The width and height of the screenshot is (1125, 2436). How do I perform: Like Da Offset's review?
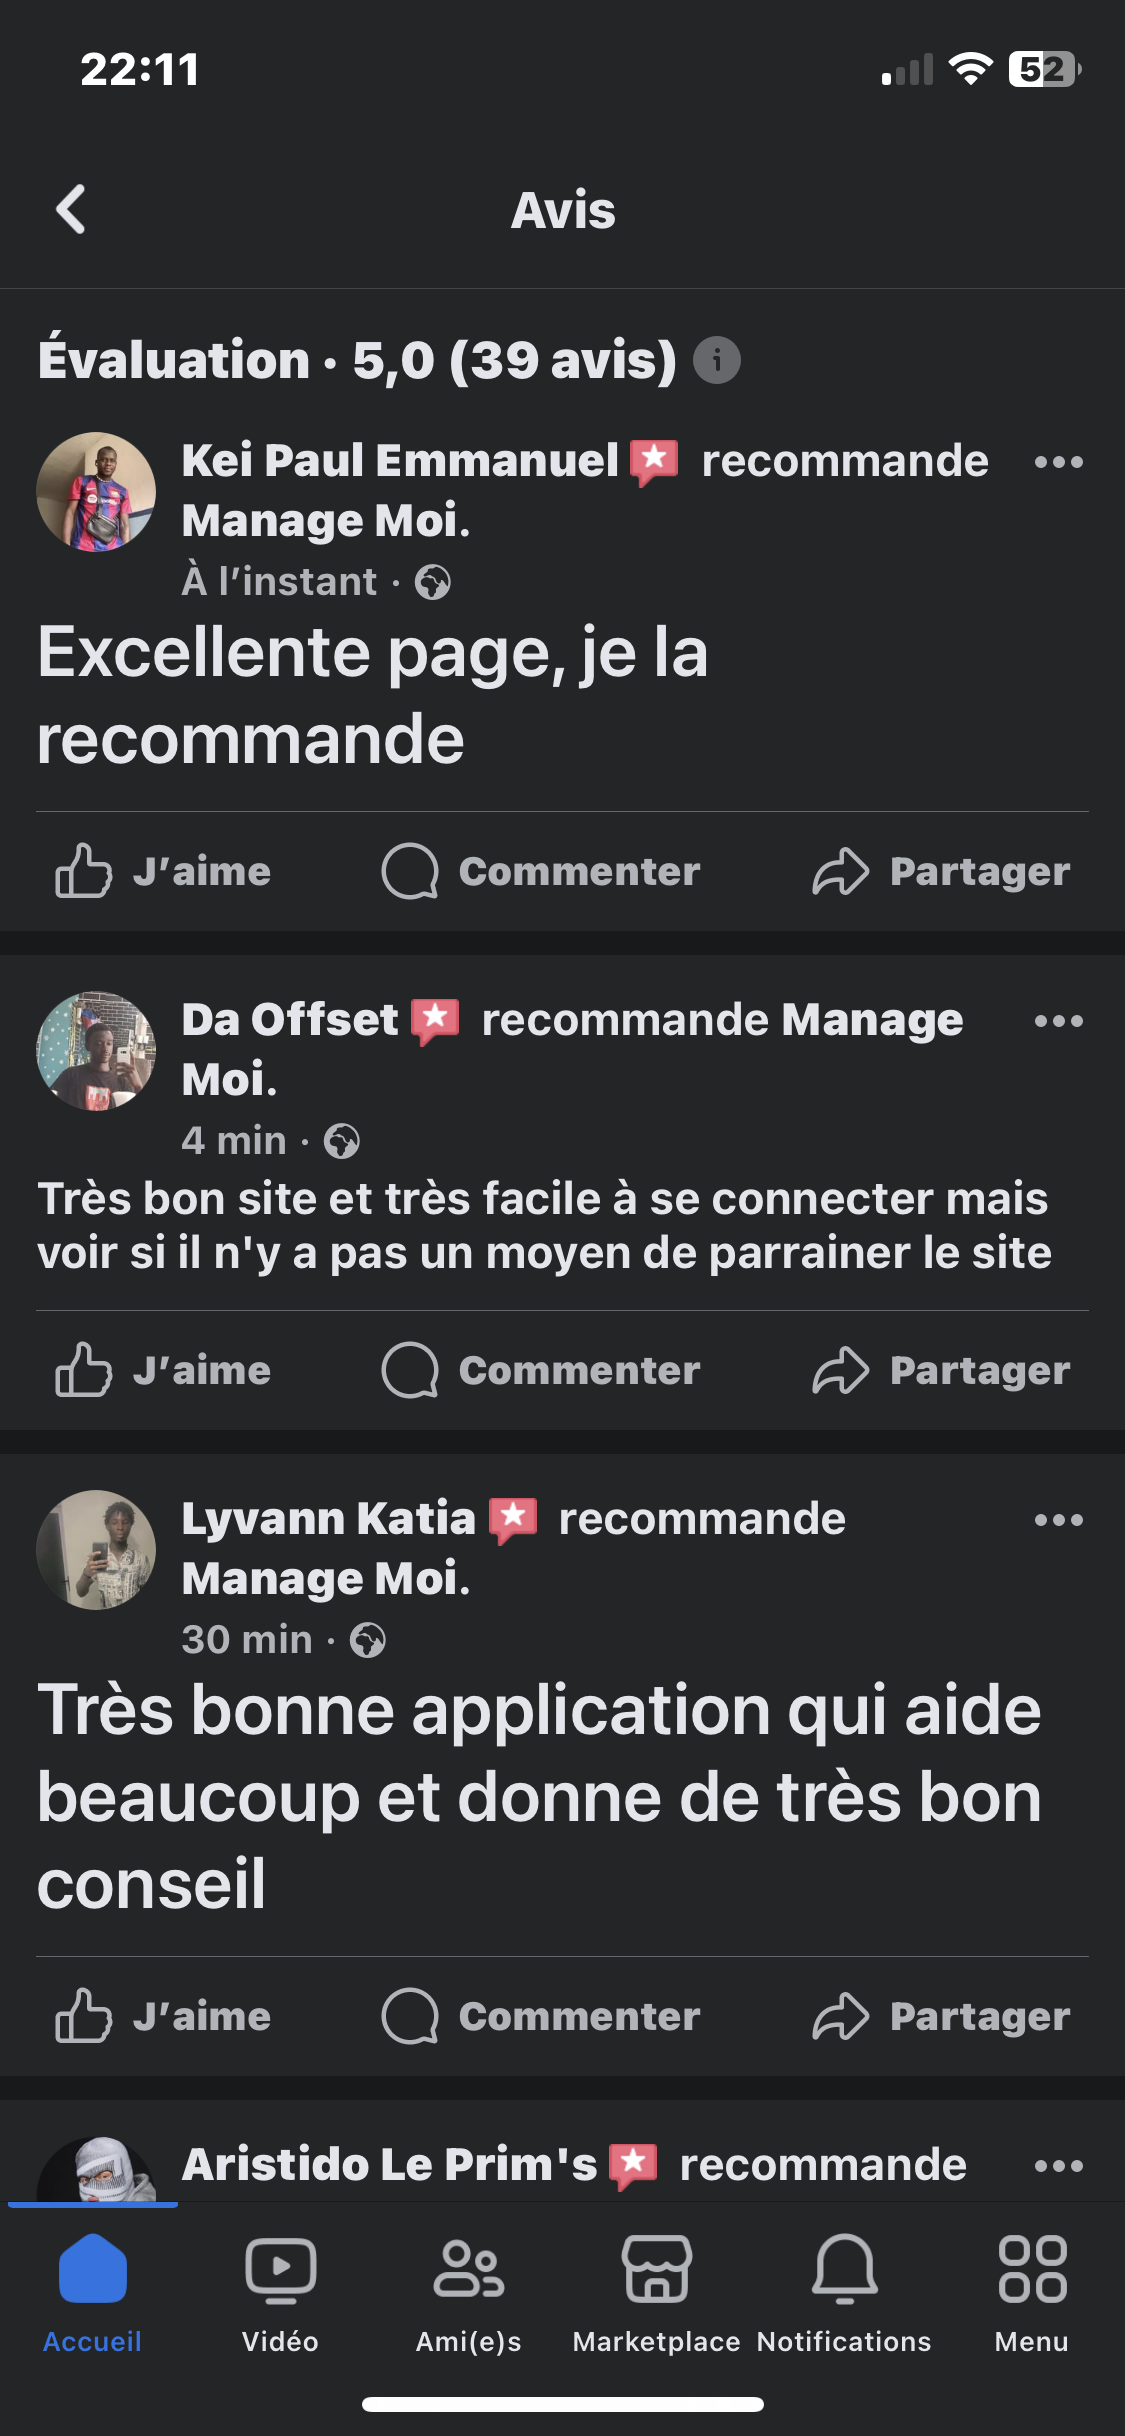click(x=163, y=1370)
